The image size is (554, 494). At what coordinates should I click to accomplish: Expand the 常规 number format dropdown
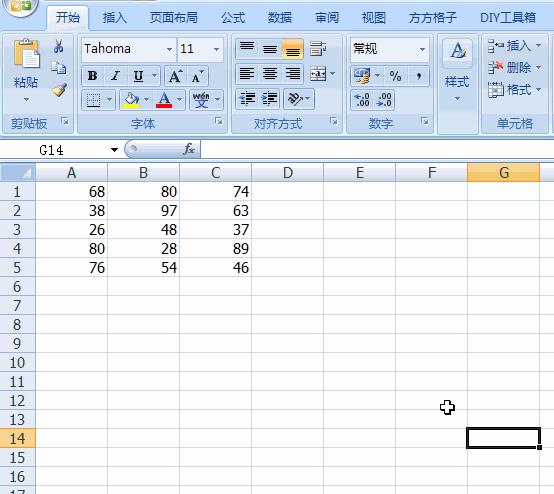(423, 49)
